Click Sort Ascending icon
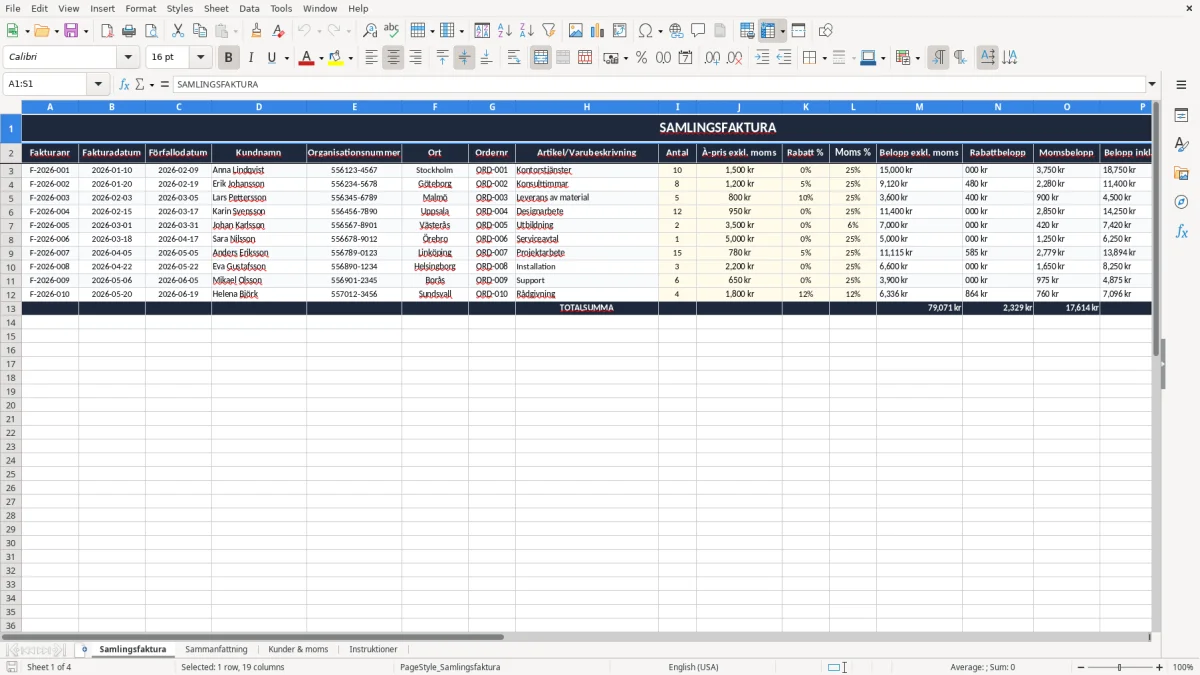This screenshot has height=675, width=1200. 505,31
